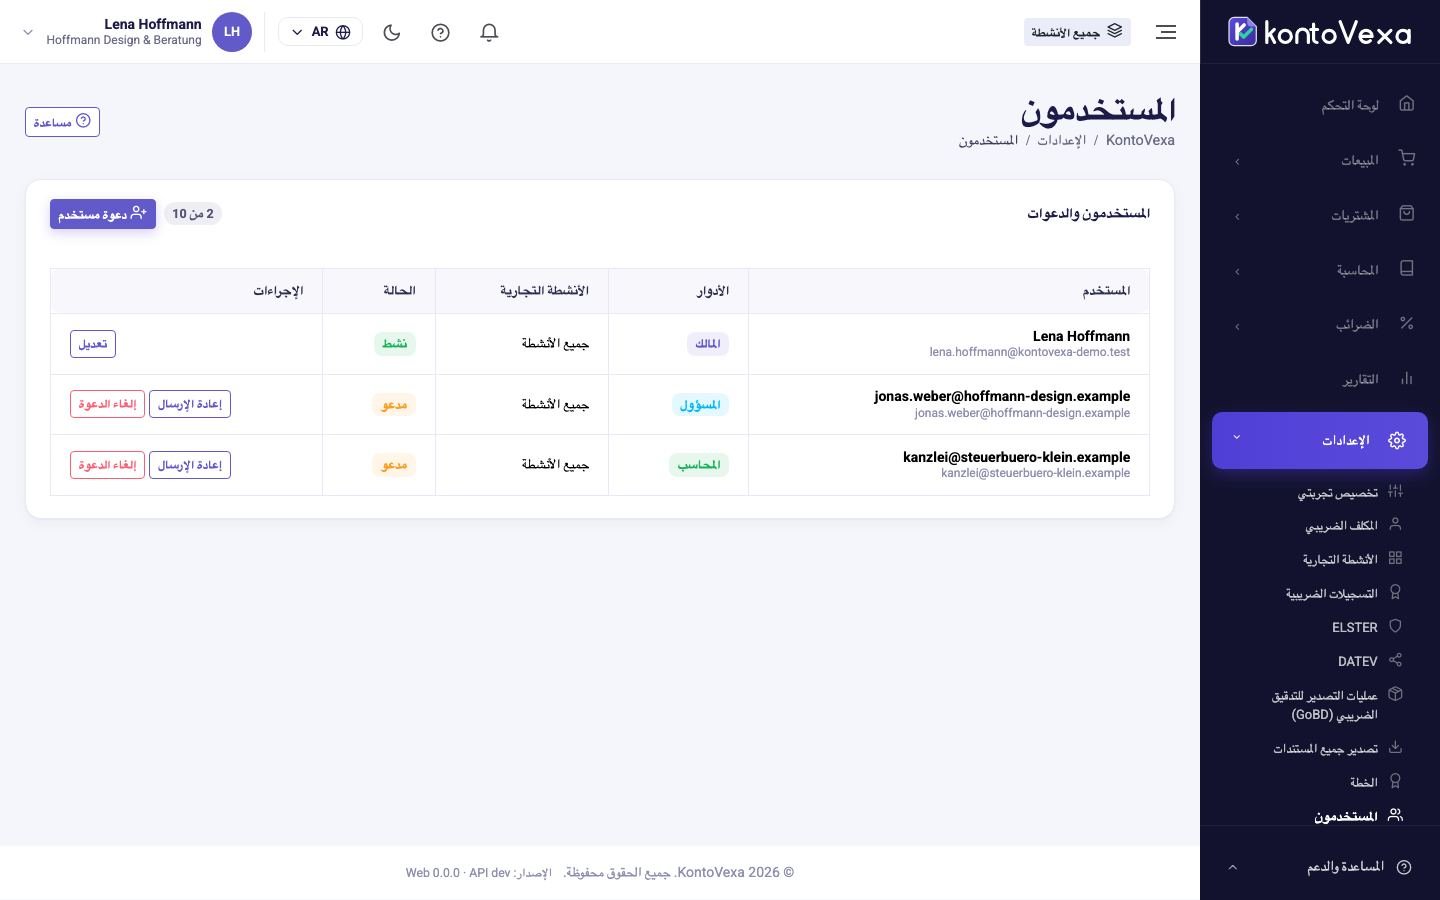Click إلغاء الدعوة for kanzlei invitation
Image resolution: width=1440 pixels, height=900 pixels.
107,465
